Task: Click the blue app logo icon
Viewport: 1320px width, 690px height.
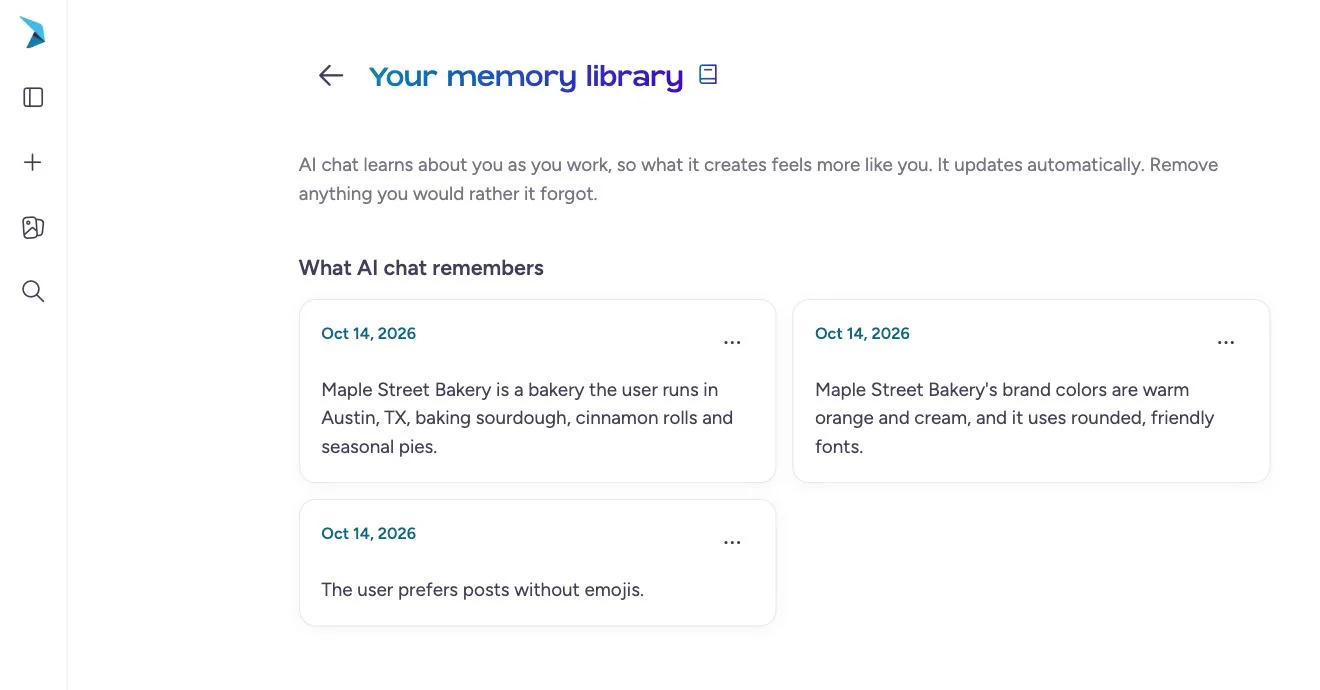Action: click(33, 32)
